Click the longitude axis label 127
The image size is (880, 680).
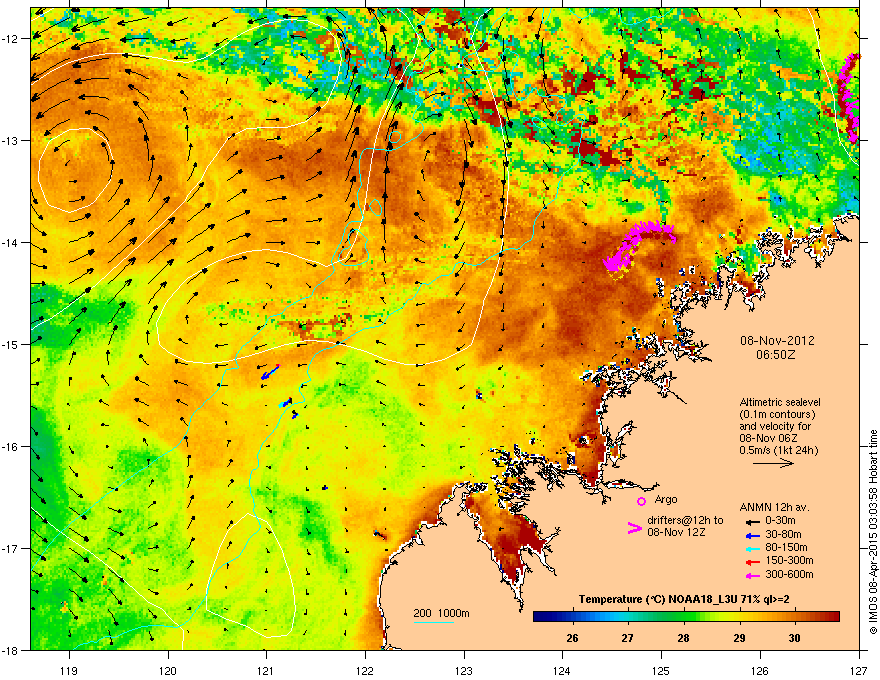coord(859,670)
